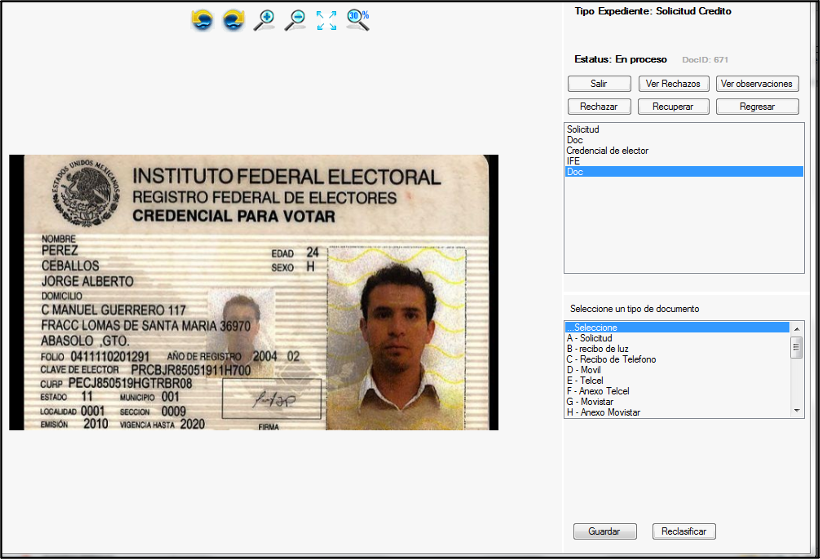Open Ver Rechazos

pyautogui.click(x=675, y=84)
